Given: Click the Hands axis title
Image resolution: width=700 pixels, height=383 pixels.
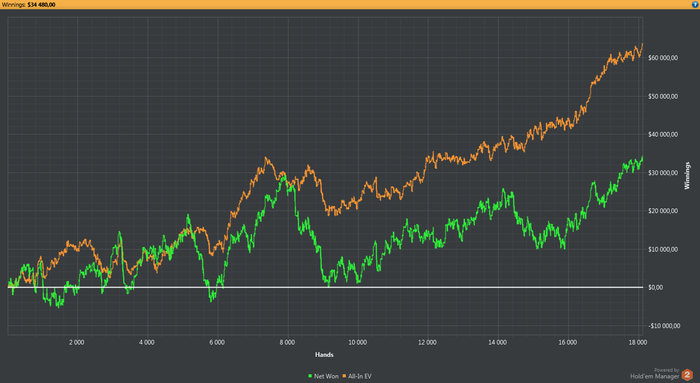Looking at the screenshot, I should point(324,355).
